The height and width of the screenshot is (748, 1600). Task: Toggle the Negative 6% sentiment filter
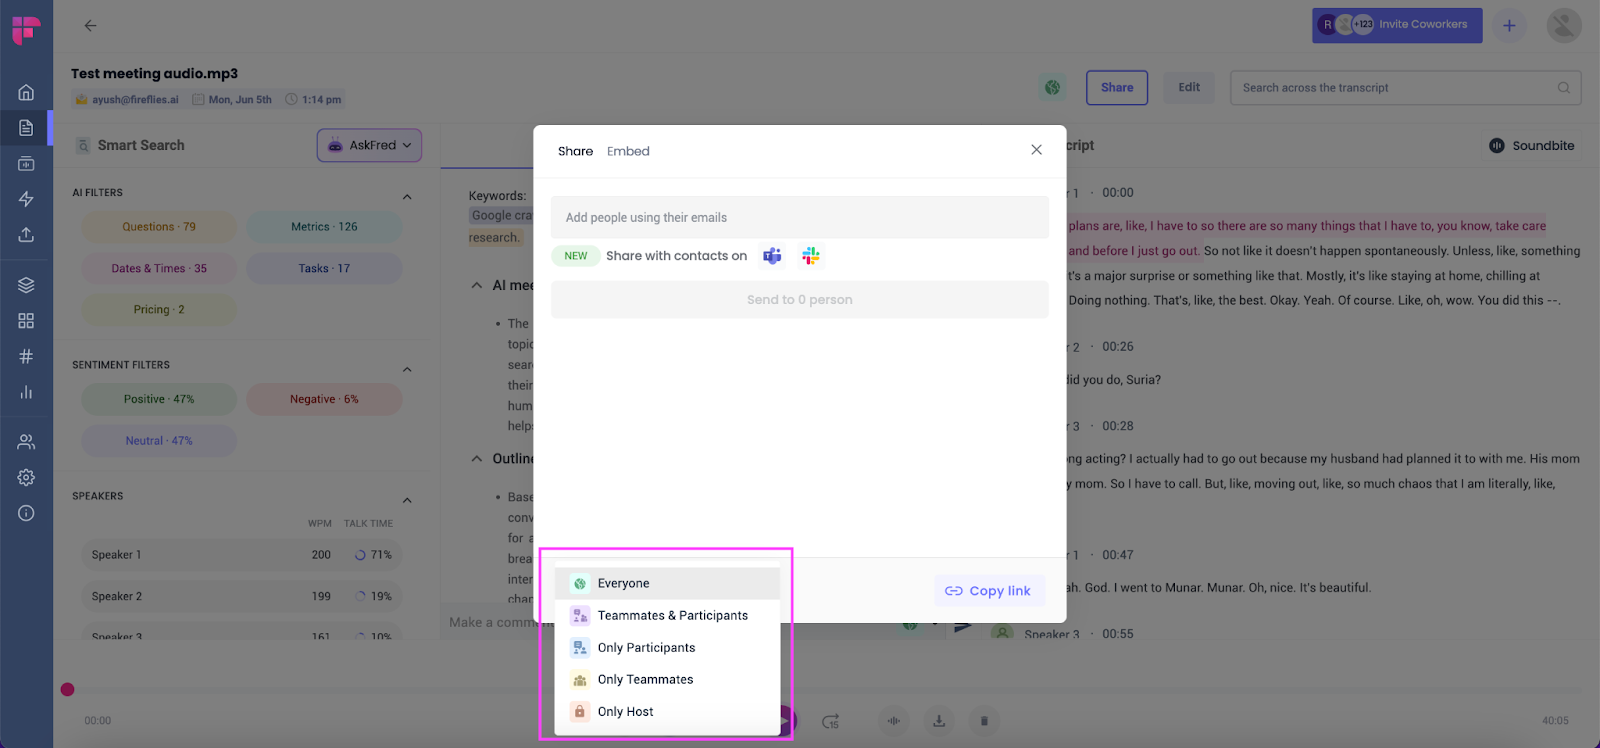324,399
